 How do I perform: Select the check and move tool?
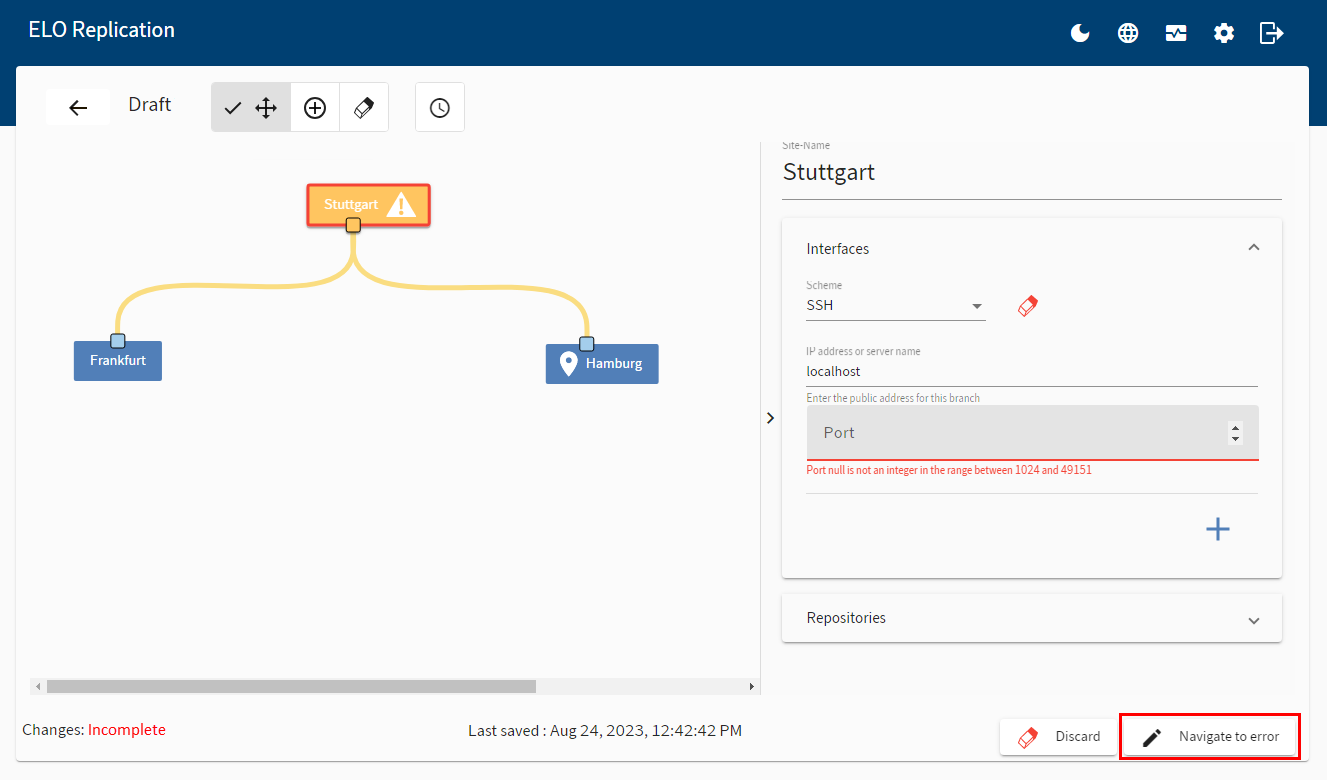point(251,108)
